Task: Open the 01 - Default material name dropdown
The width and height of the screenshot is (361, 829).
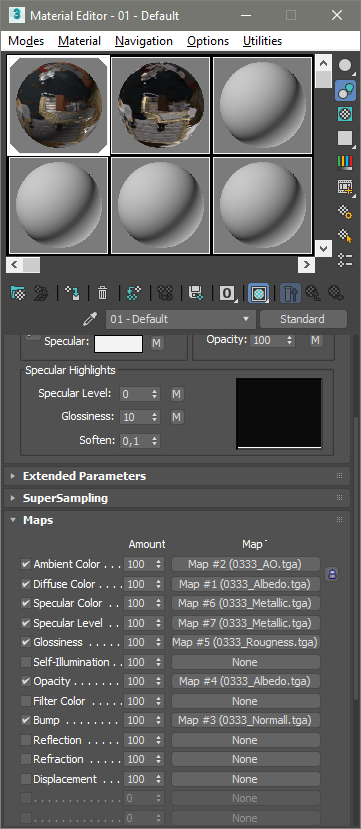Action: (180, 319)
